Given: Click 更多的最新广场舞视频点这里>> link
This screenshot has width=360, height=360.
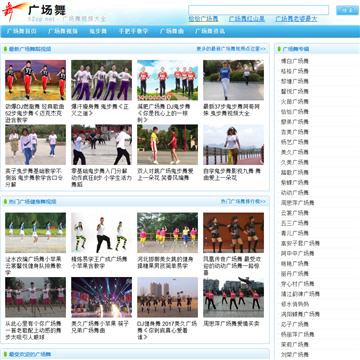Looking at the screenshot, I should 231,49.
